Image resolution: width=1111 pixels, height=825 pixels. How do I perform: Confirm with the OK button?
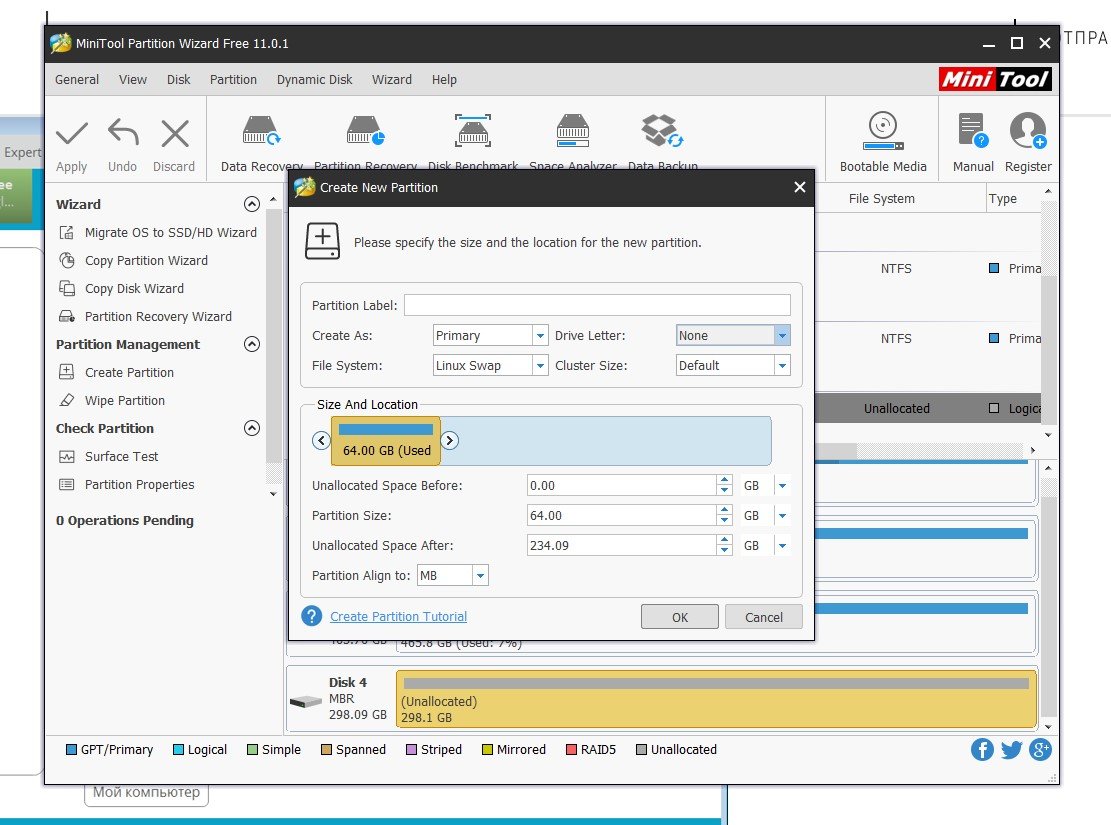click(679, 617)
